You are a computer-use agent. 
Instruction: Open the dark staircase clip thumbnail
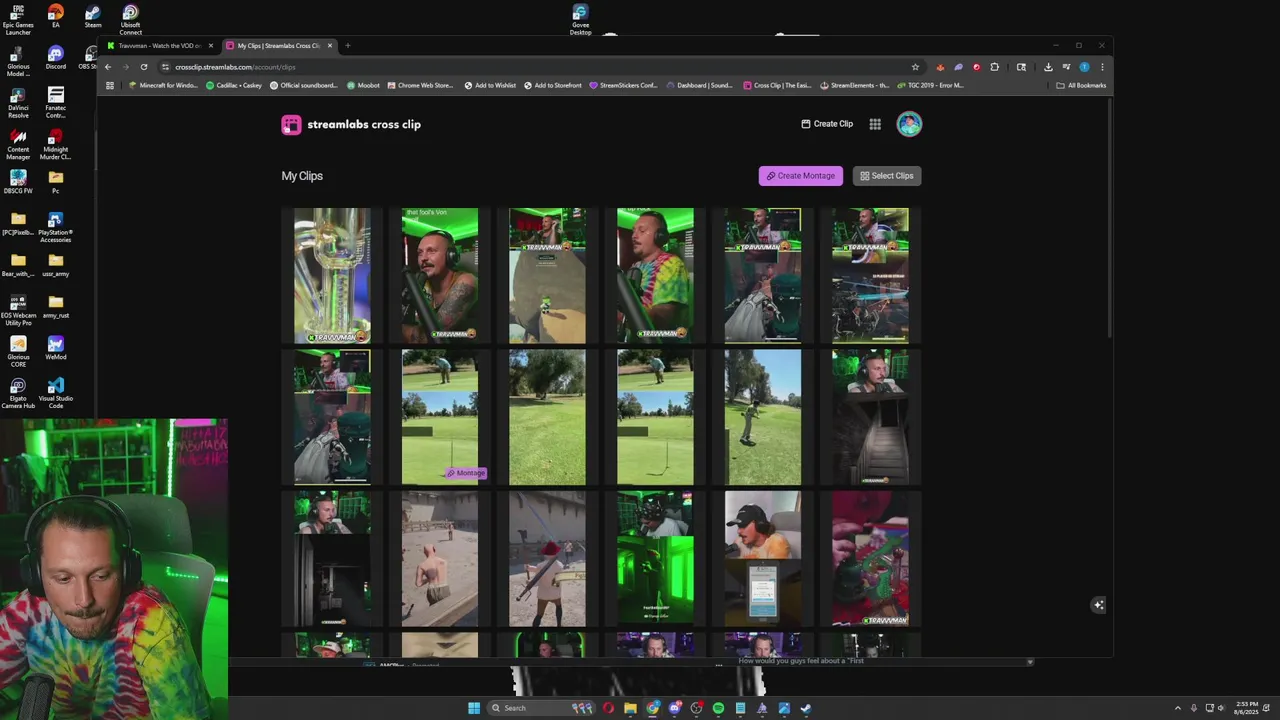coord(870,417)
